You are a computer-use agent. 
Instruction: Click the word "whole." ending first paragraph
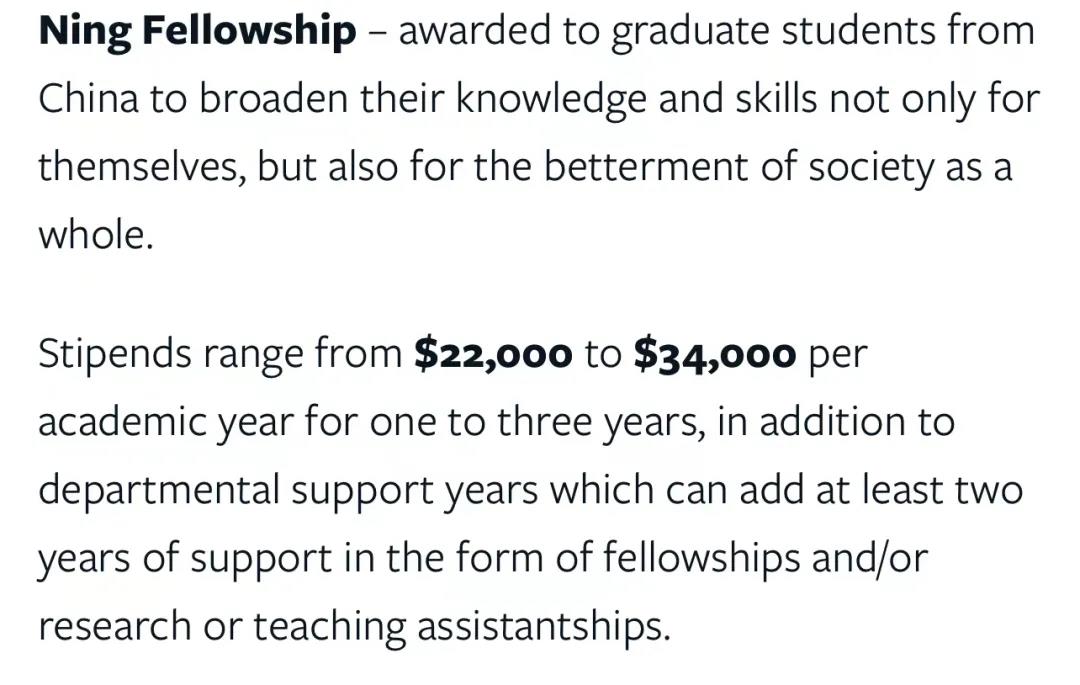point(96,235)
